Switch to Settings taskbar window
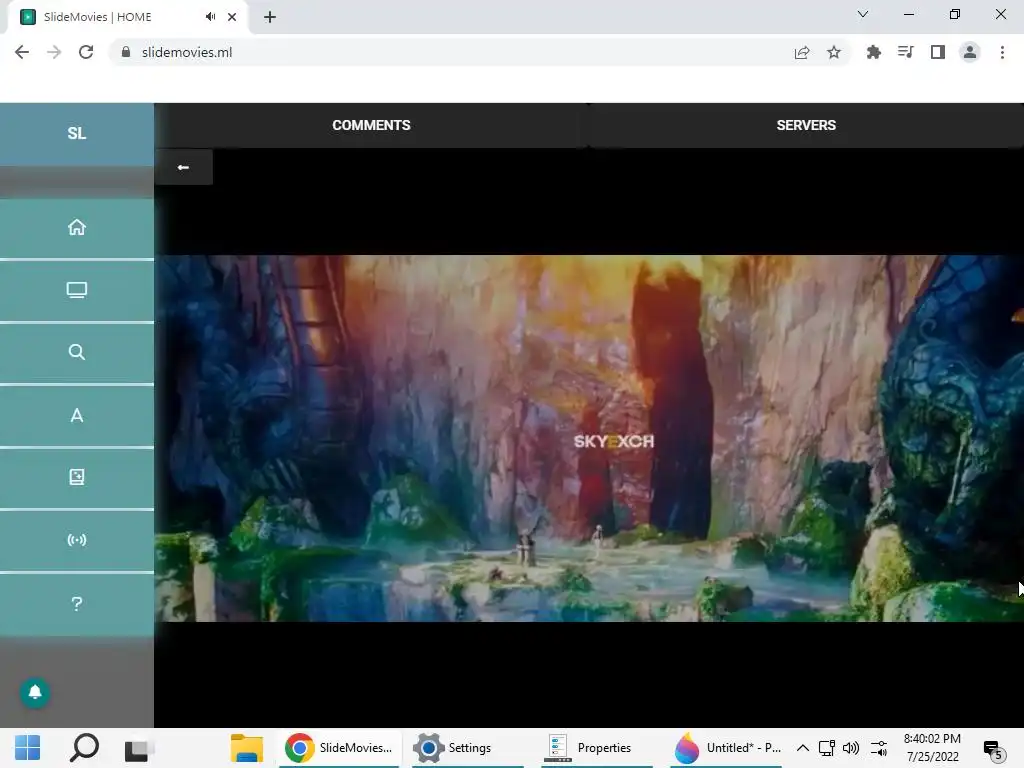Viewport: 1024px width, 768px height. coord(468,748)
